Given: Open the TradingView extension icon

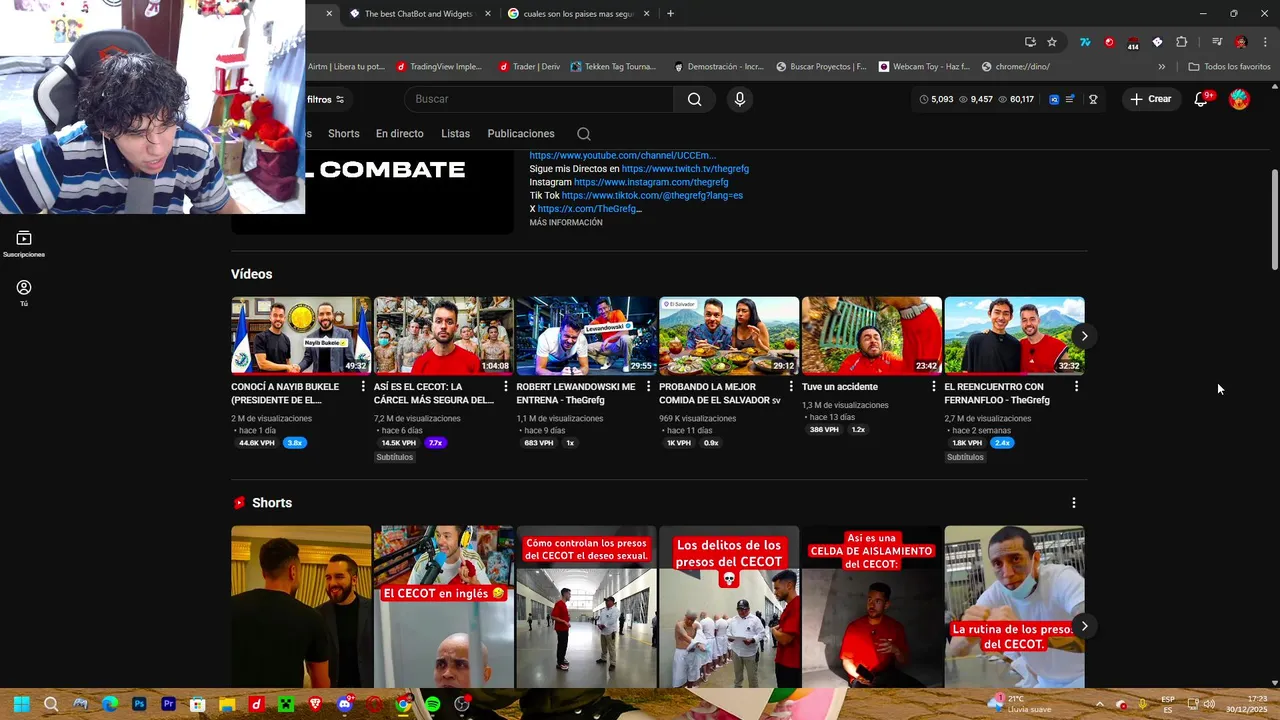Looking at the screenshot, I should click(1085, 42).
